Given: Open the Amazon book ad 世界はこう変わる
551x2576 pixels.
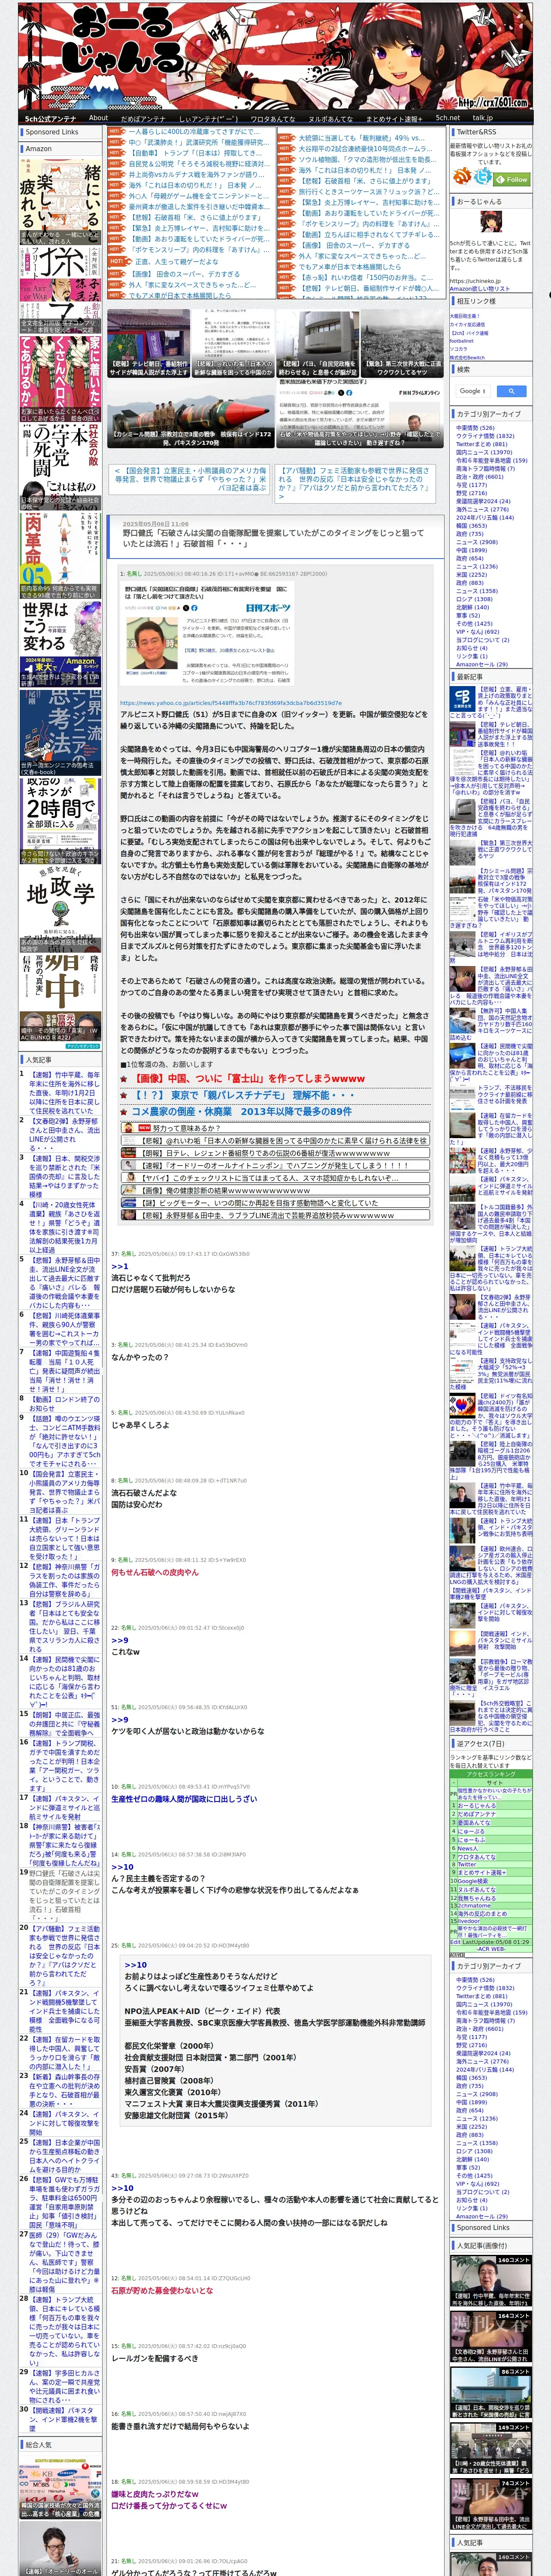Looking at the screenshot, I should pos(60,645).
